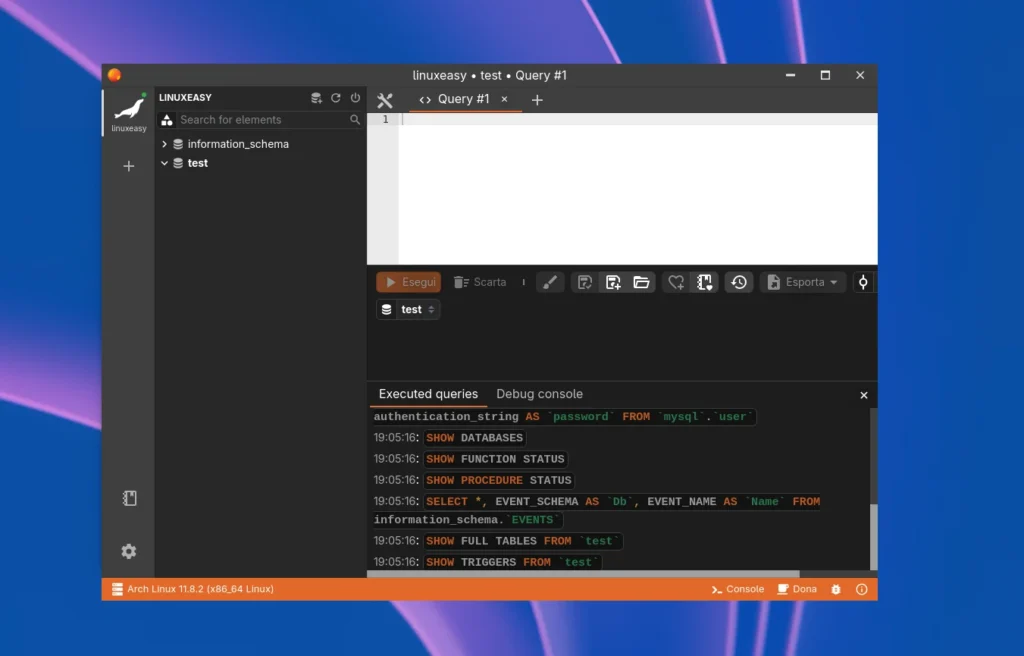
Task: Toggle the notes bookmark panel icon
Action: point(128,498)
